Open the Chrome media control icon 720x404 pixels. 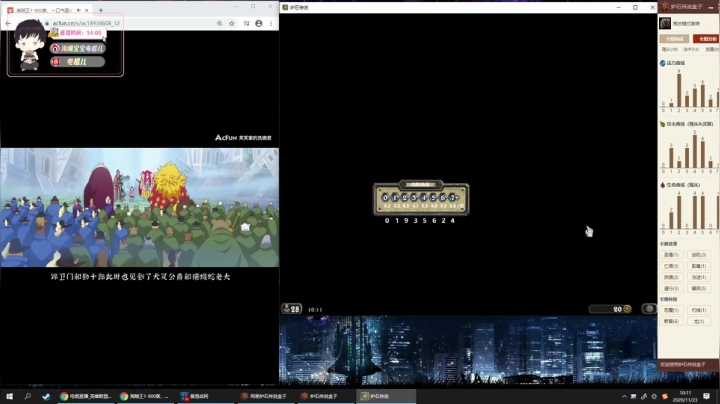click(246, 23)
